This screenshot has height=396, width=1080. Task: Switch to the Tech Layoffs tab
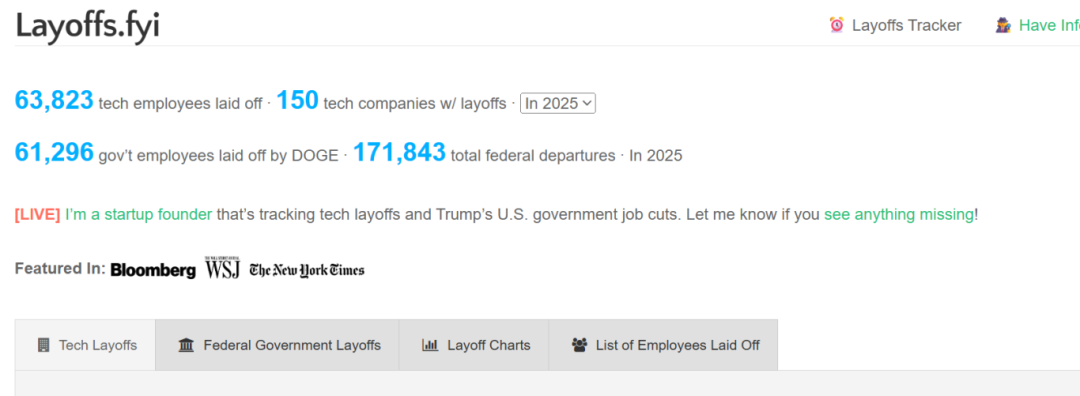coord(85,345)
